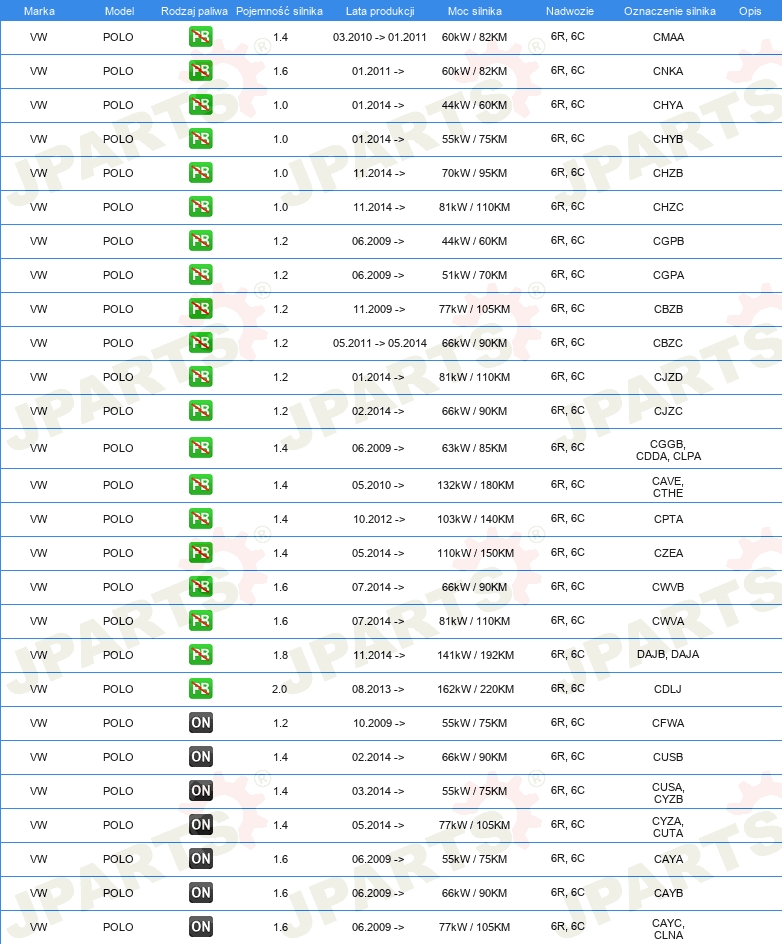Click the petrol fuel icon in CZEA row
782x944 pixels.
click(200, 553)
